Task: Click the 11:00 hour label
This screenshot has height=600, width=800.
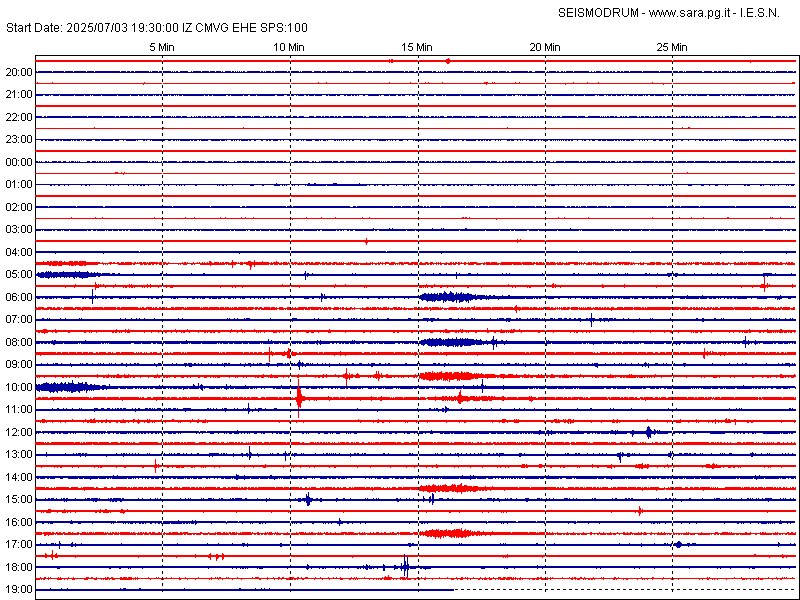Action: 19,410
